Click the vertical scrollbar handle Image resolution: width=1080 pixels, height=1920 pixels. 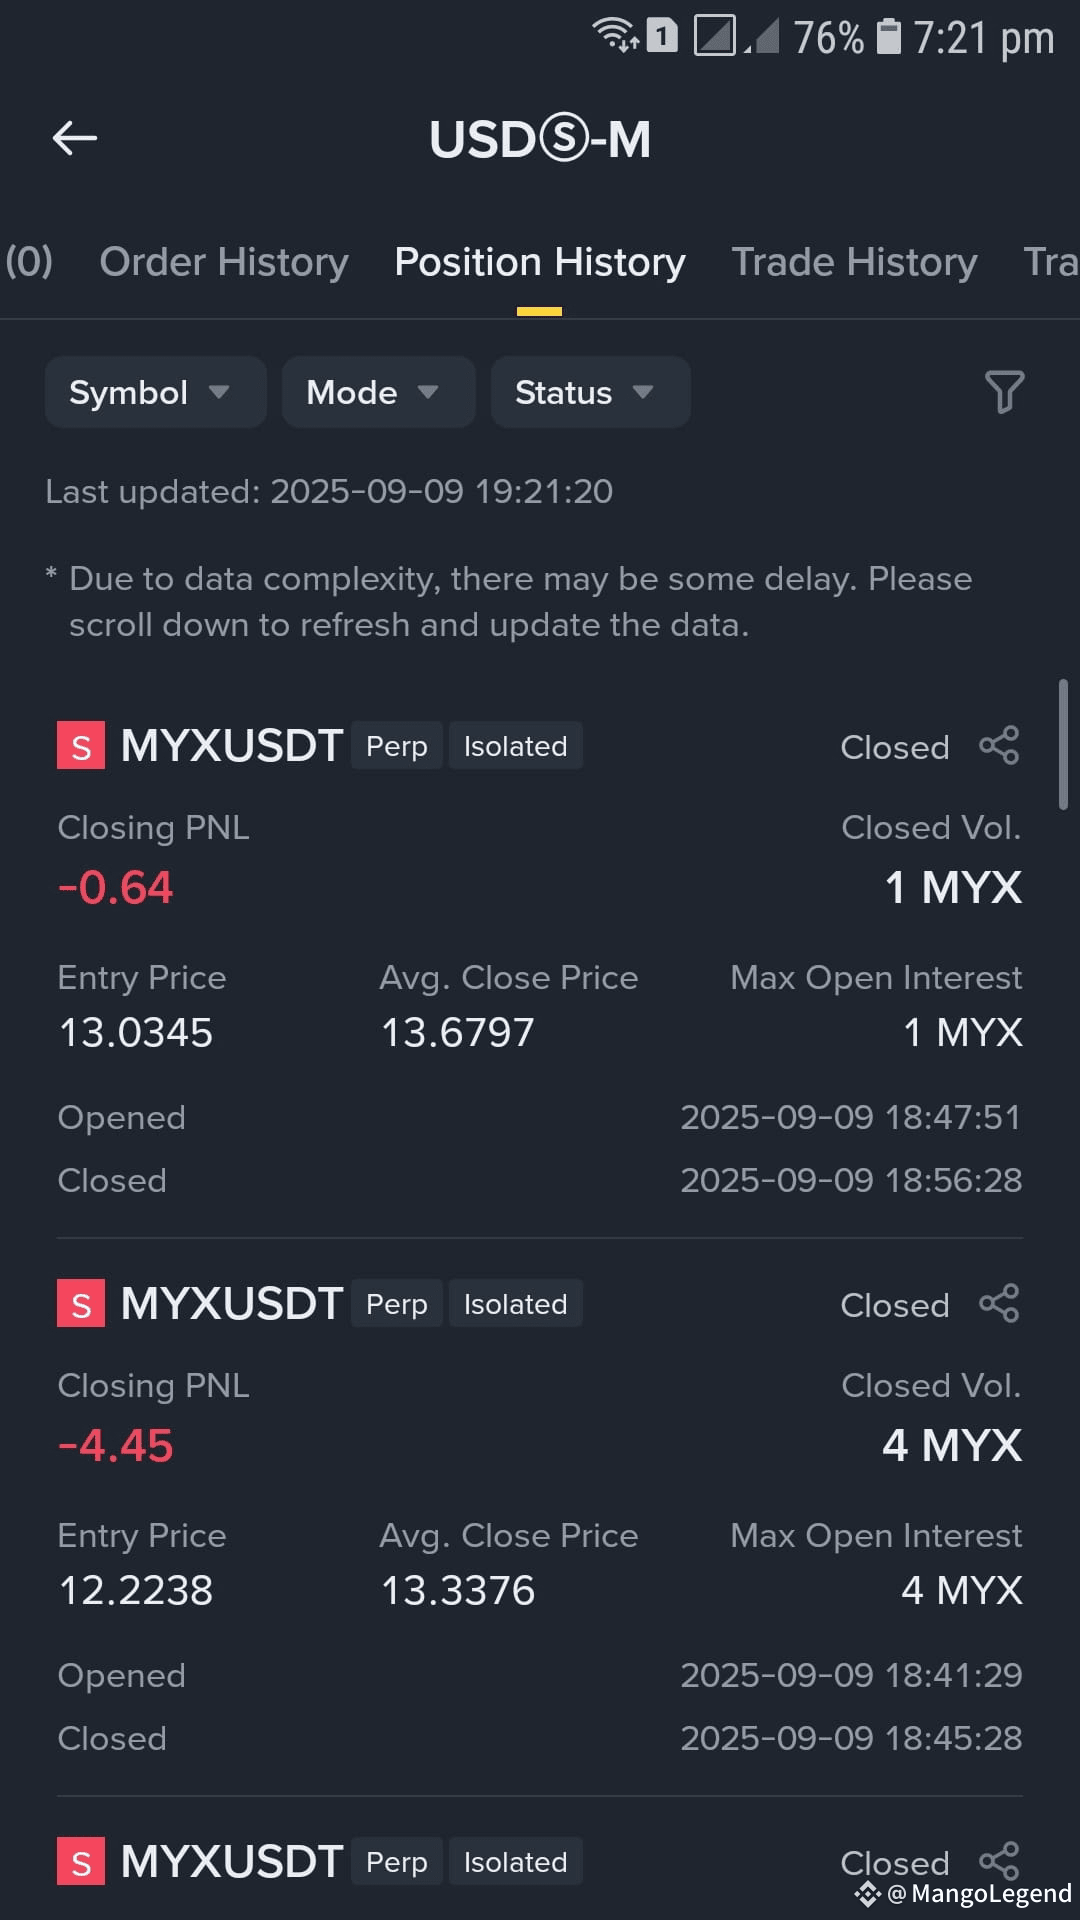(1063, 744)
